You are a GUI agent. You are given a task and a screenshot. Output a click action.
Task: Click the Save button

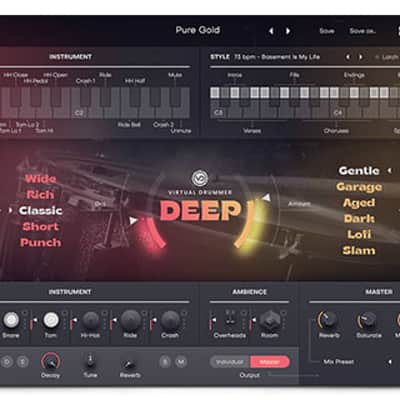pos(327,31)
